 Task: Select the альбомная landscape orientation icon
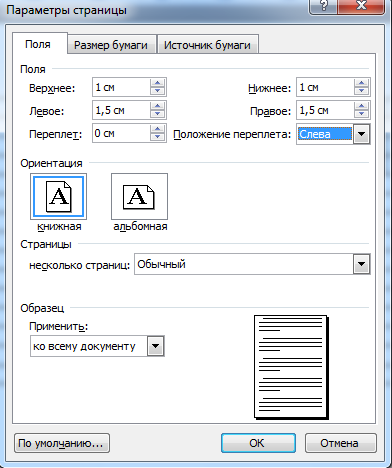(139, 196)
